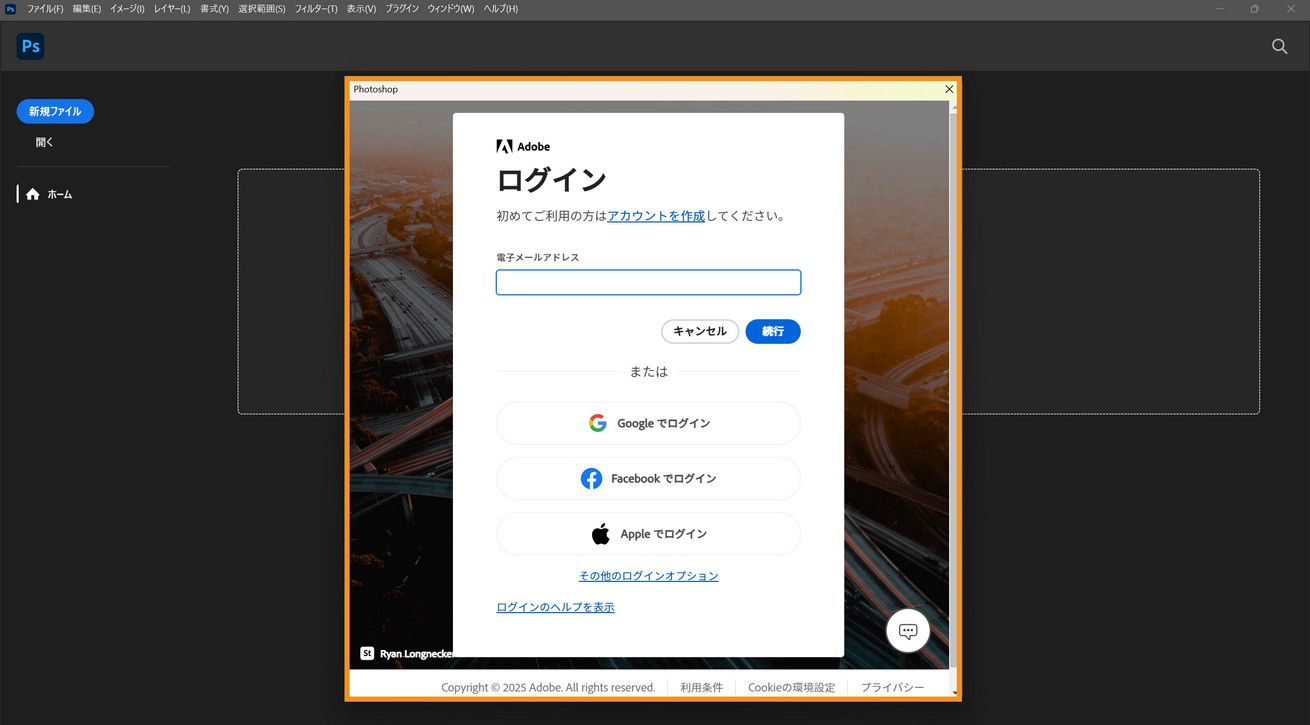The width and height of the screenshot is (1310, 725).
Task: Click the キャンセル button
Action: click(x=700, y=331)
